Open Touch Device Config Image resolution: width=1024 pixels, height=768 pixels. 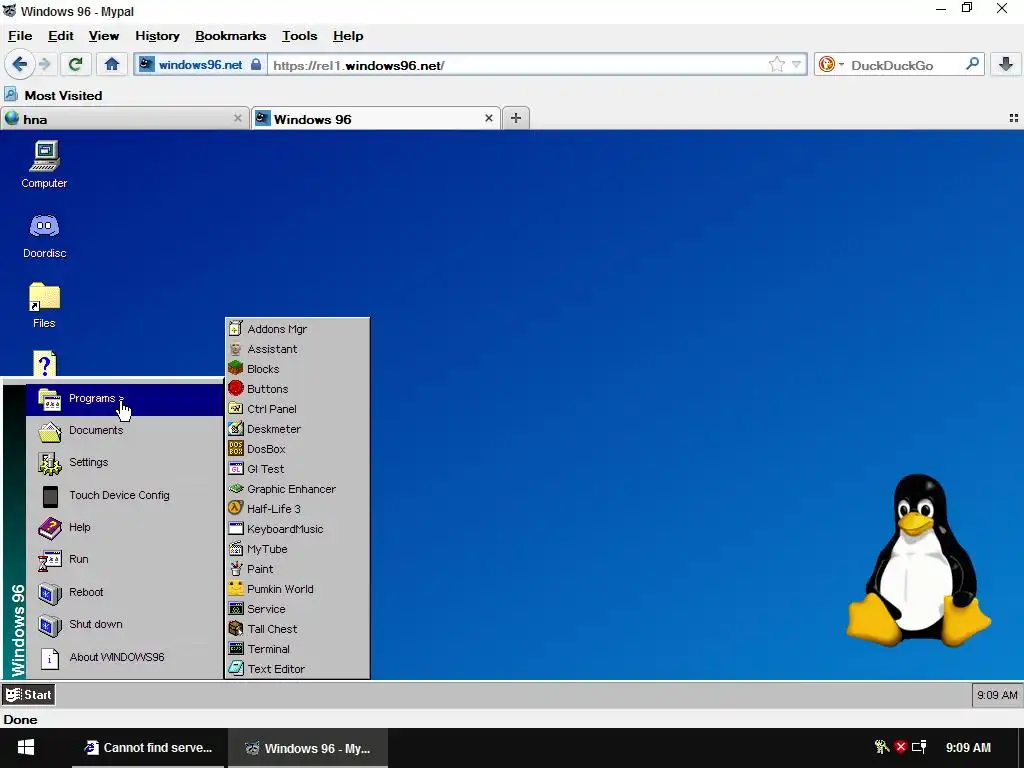(125, 496)
